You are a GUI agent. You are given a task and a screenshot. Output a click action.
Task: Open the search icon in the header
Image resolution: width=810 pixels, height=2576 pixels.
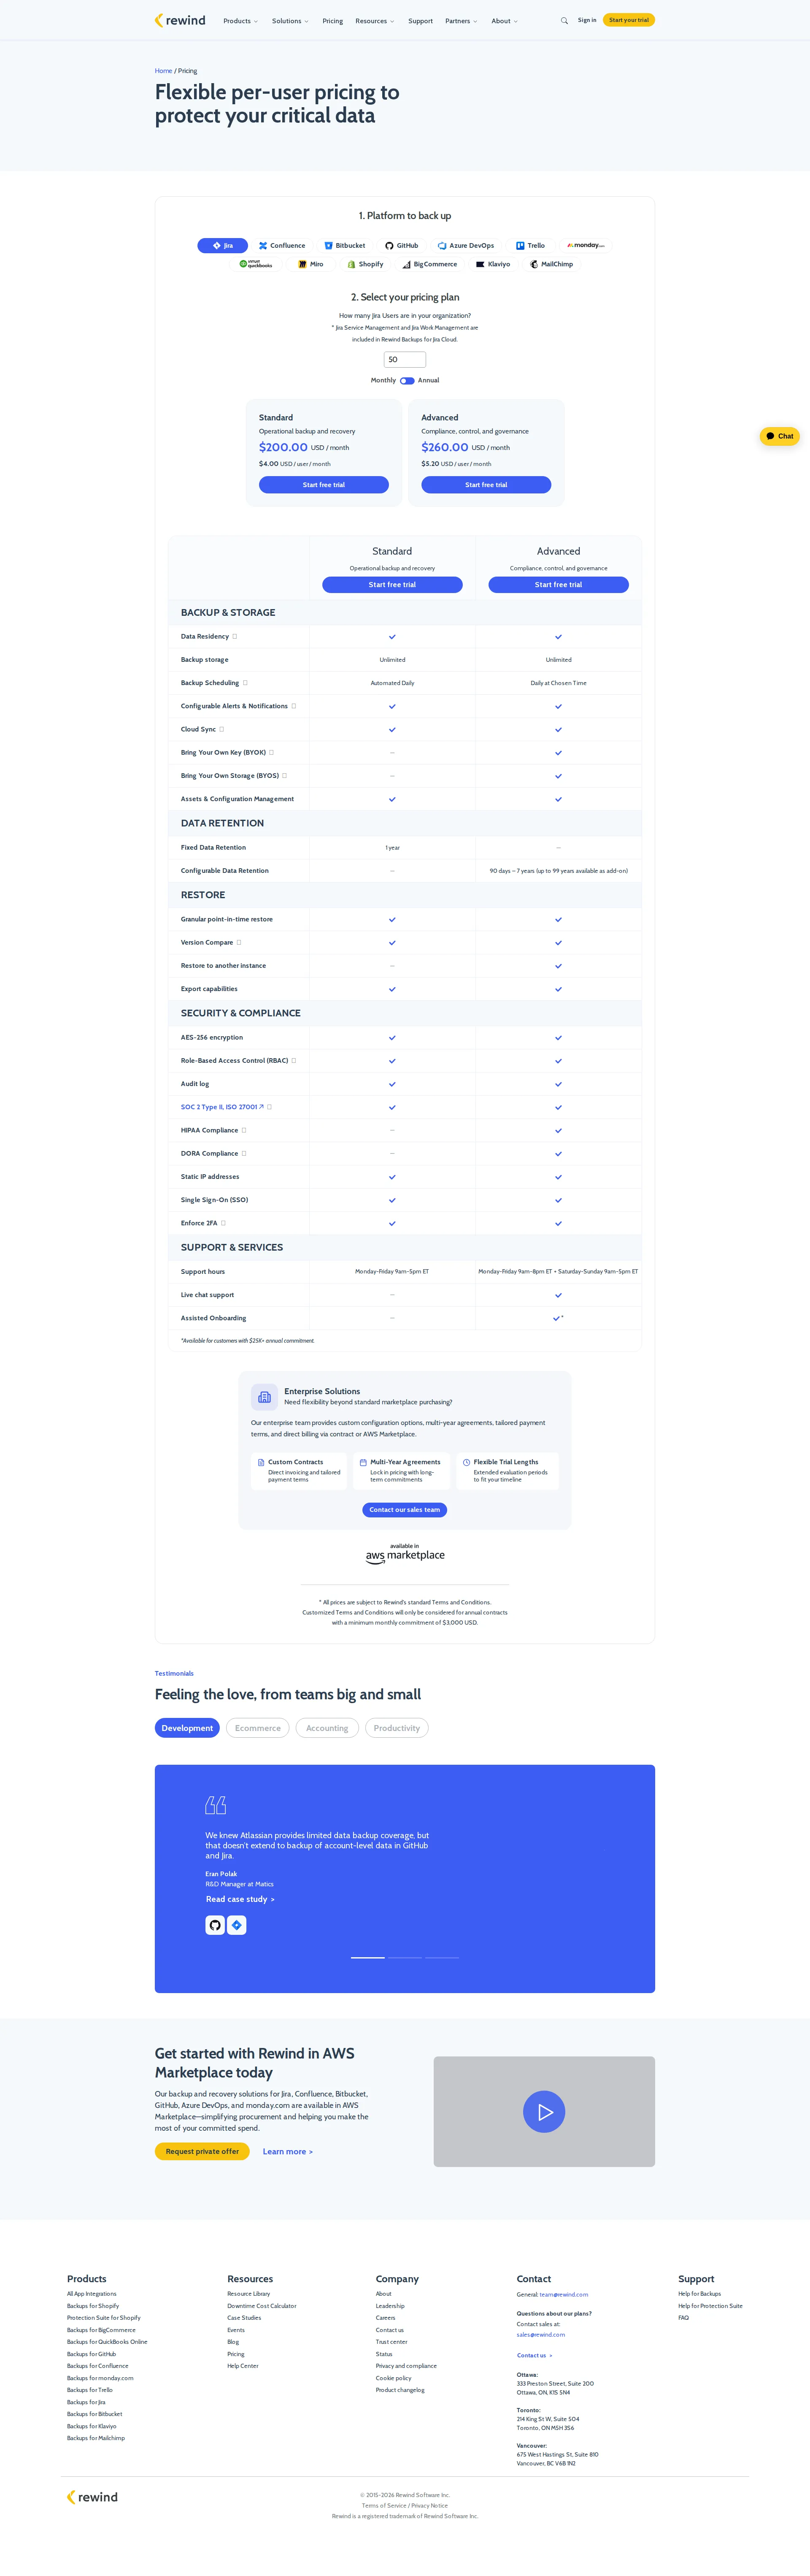click(x=564, y=20)
